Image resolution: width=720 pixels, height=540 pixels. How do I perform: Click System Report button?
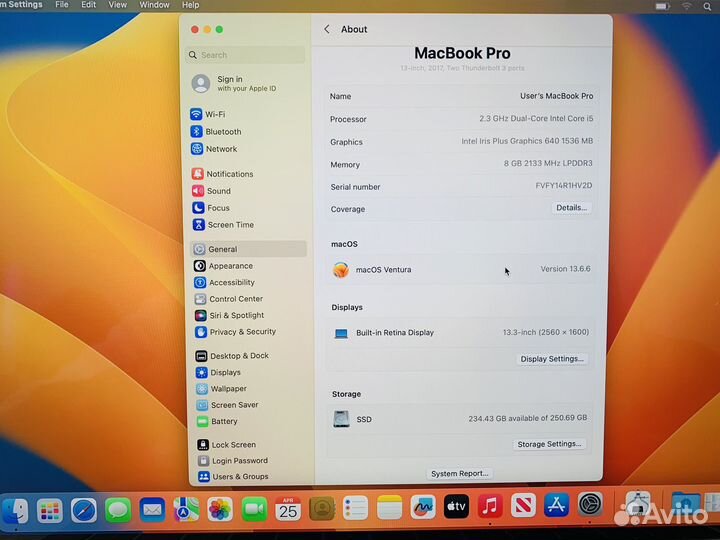click(459, 474)
